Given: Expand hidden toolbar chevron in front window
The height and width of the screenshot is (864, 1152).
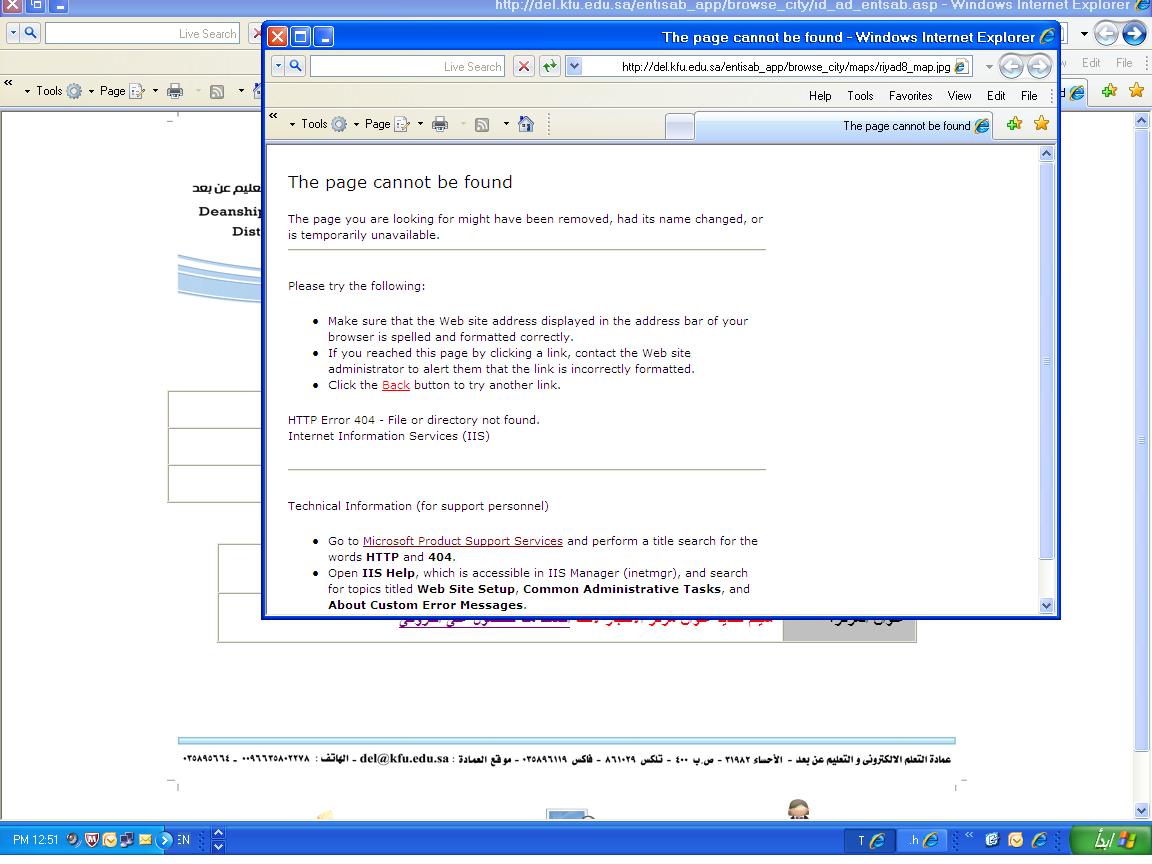Looking at the screenshot, I should coord(273,115).
